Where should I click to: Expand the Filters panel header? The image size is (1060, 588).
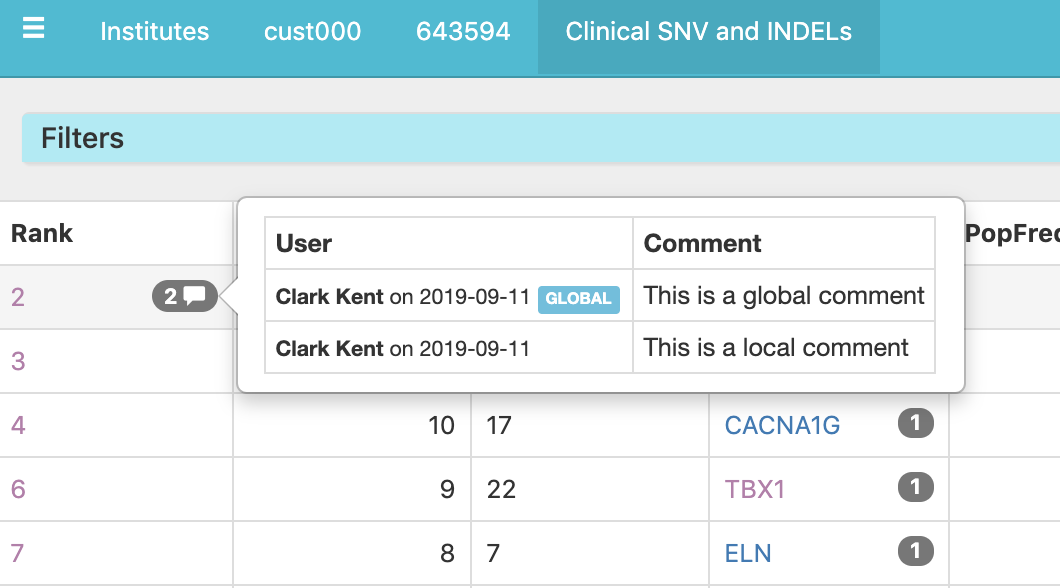click(541, 138)
